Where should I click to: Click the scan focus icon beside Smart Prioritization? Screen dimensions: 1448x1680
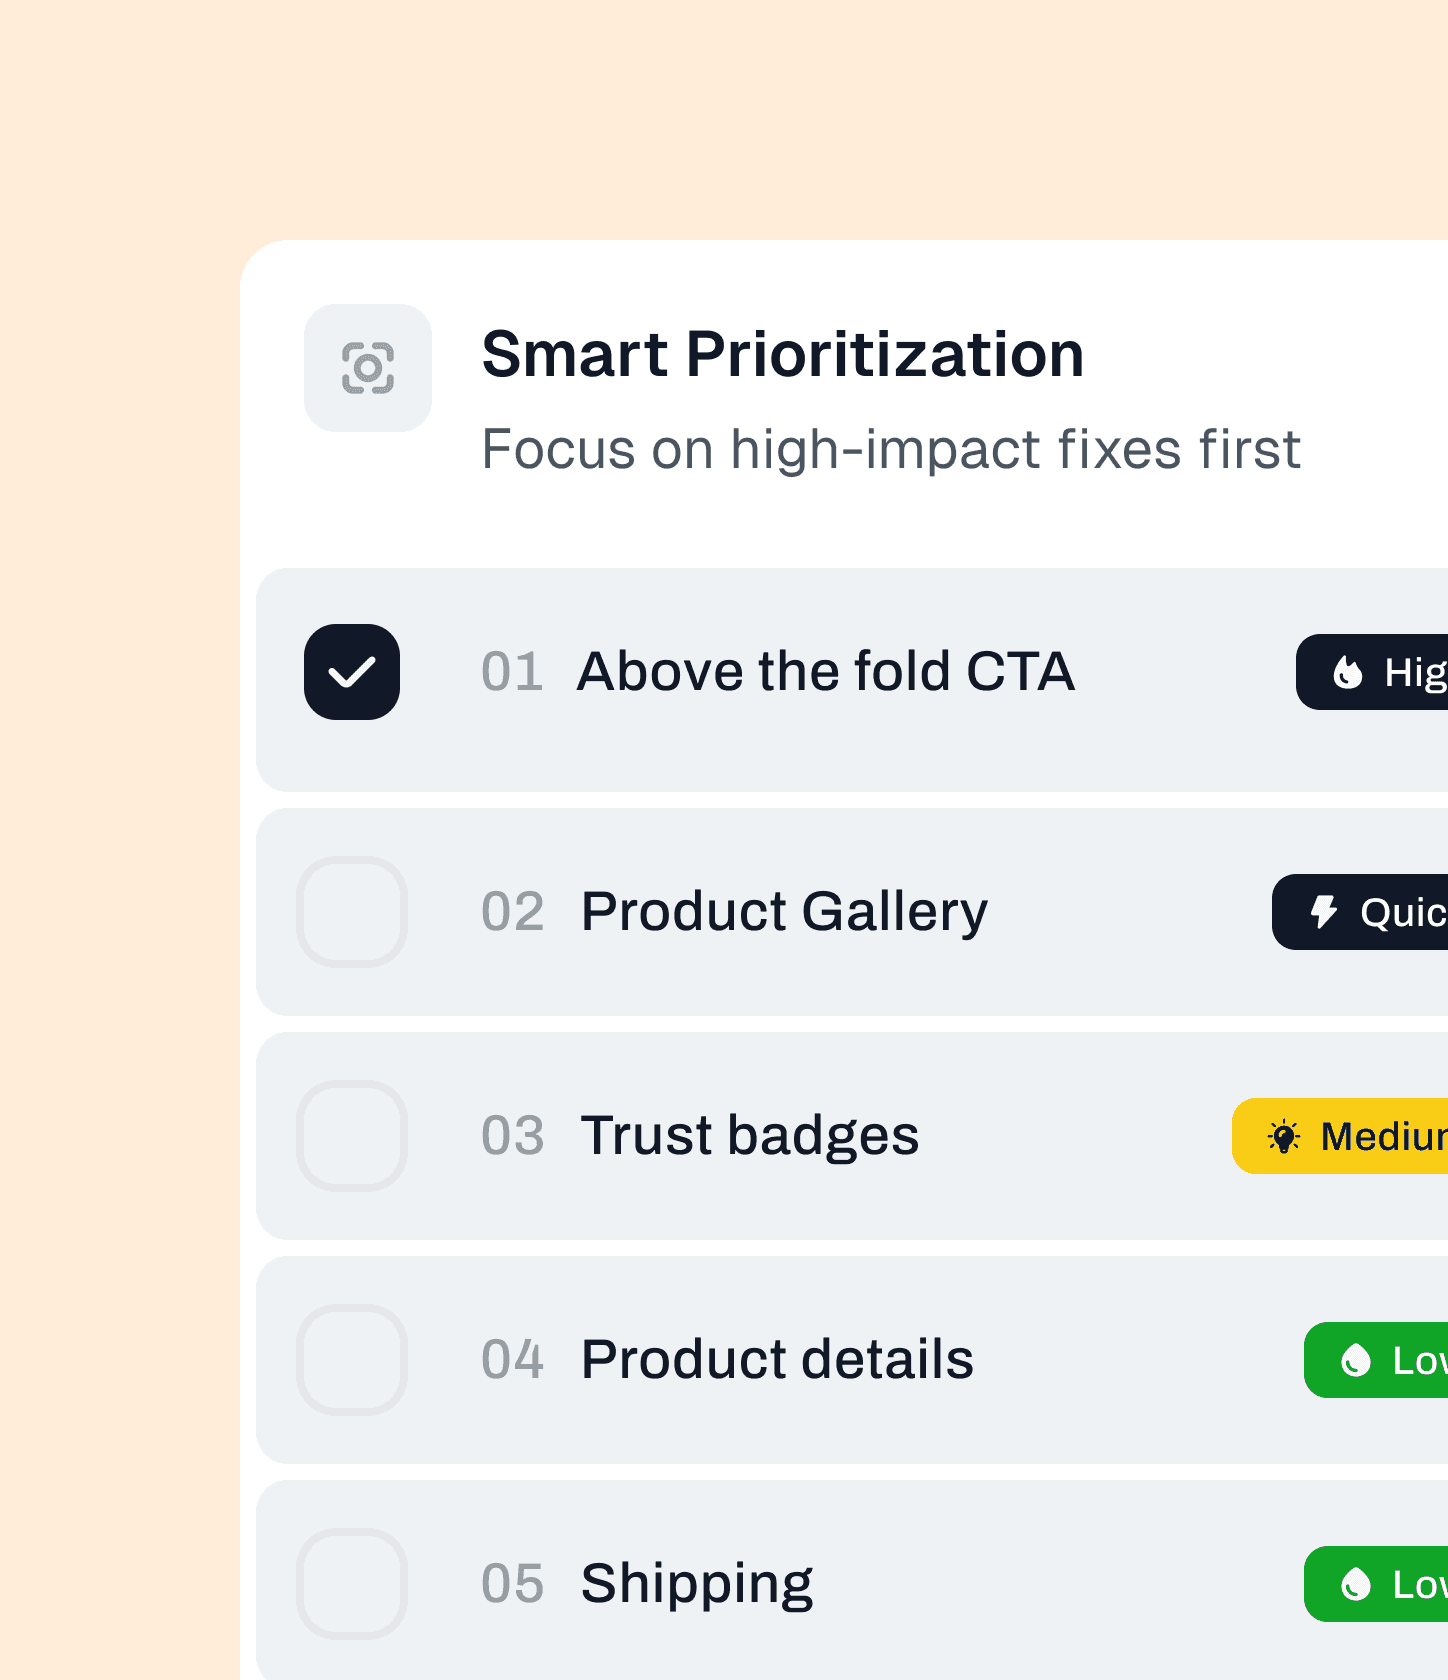pyautogui.click(x=368, y=368)
